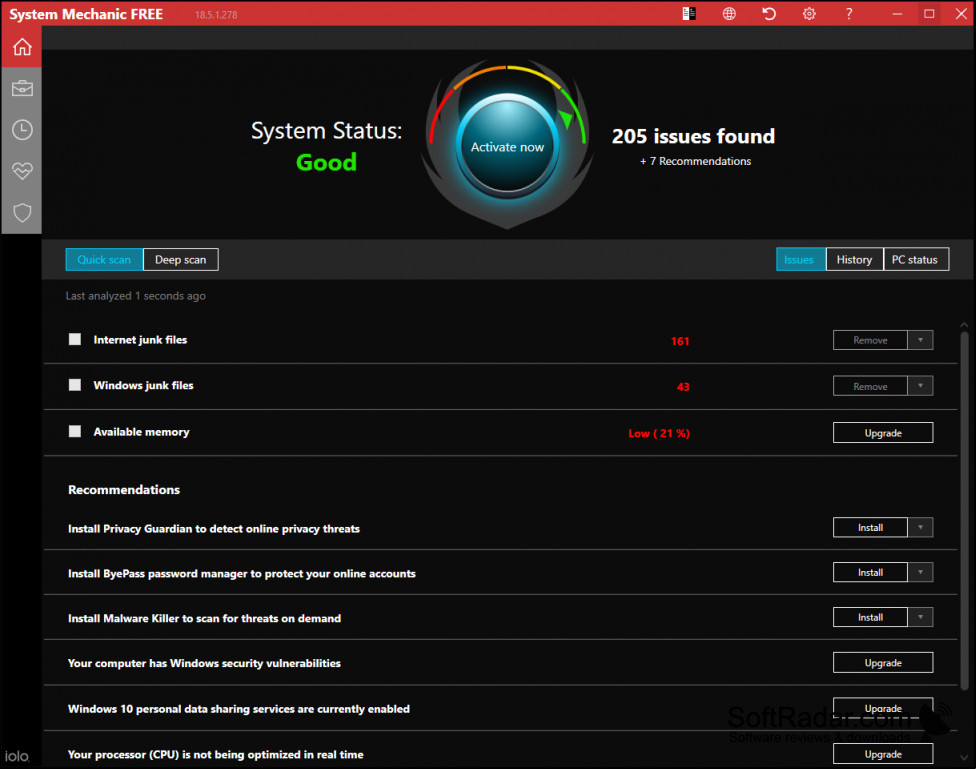Click 'Last analyzed 1 seconds ago' text

point(136,296)
